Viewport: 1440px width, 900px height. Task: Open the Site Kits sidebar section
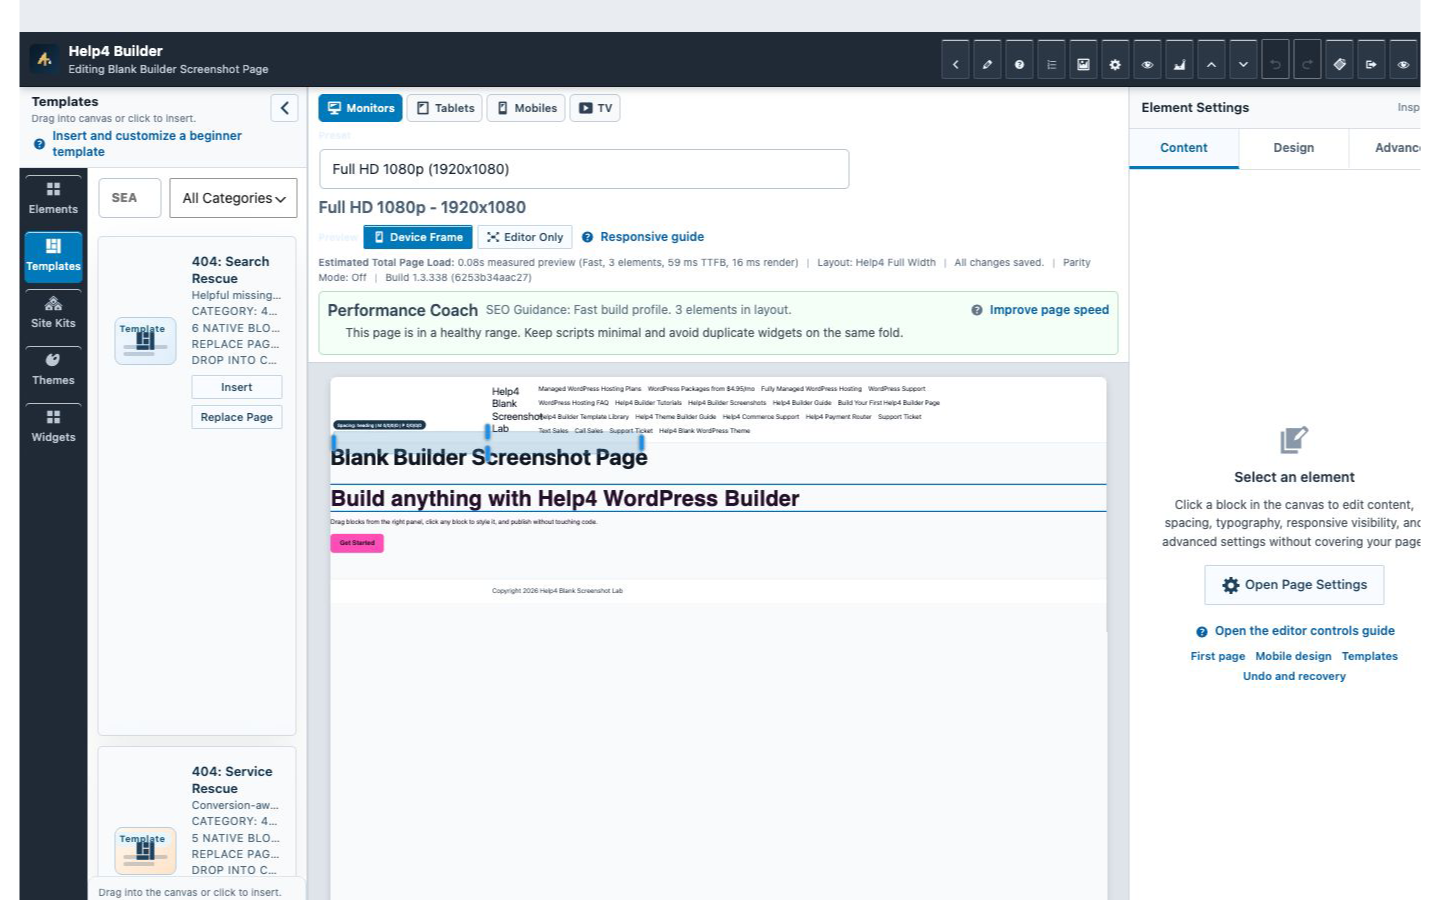click(53, 313)
